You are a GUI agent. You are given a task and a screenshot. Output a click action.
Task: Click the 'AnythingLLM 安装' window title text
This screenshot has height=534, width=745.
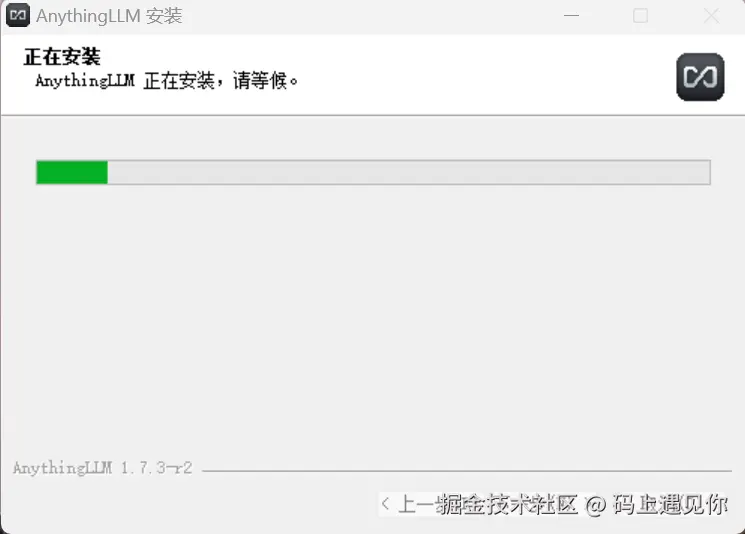[x=109, y=16]
